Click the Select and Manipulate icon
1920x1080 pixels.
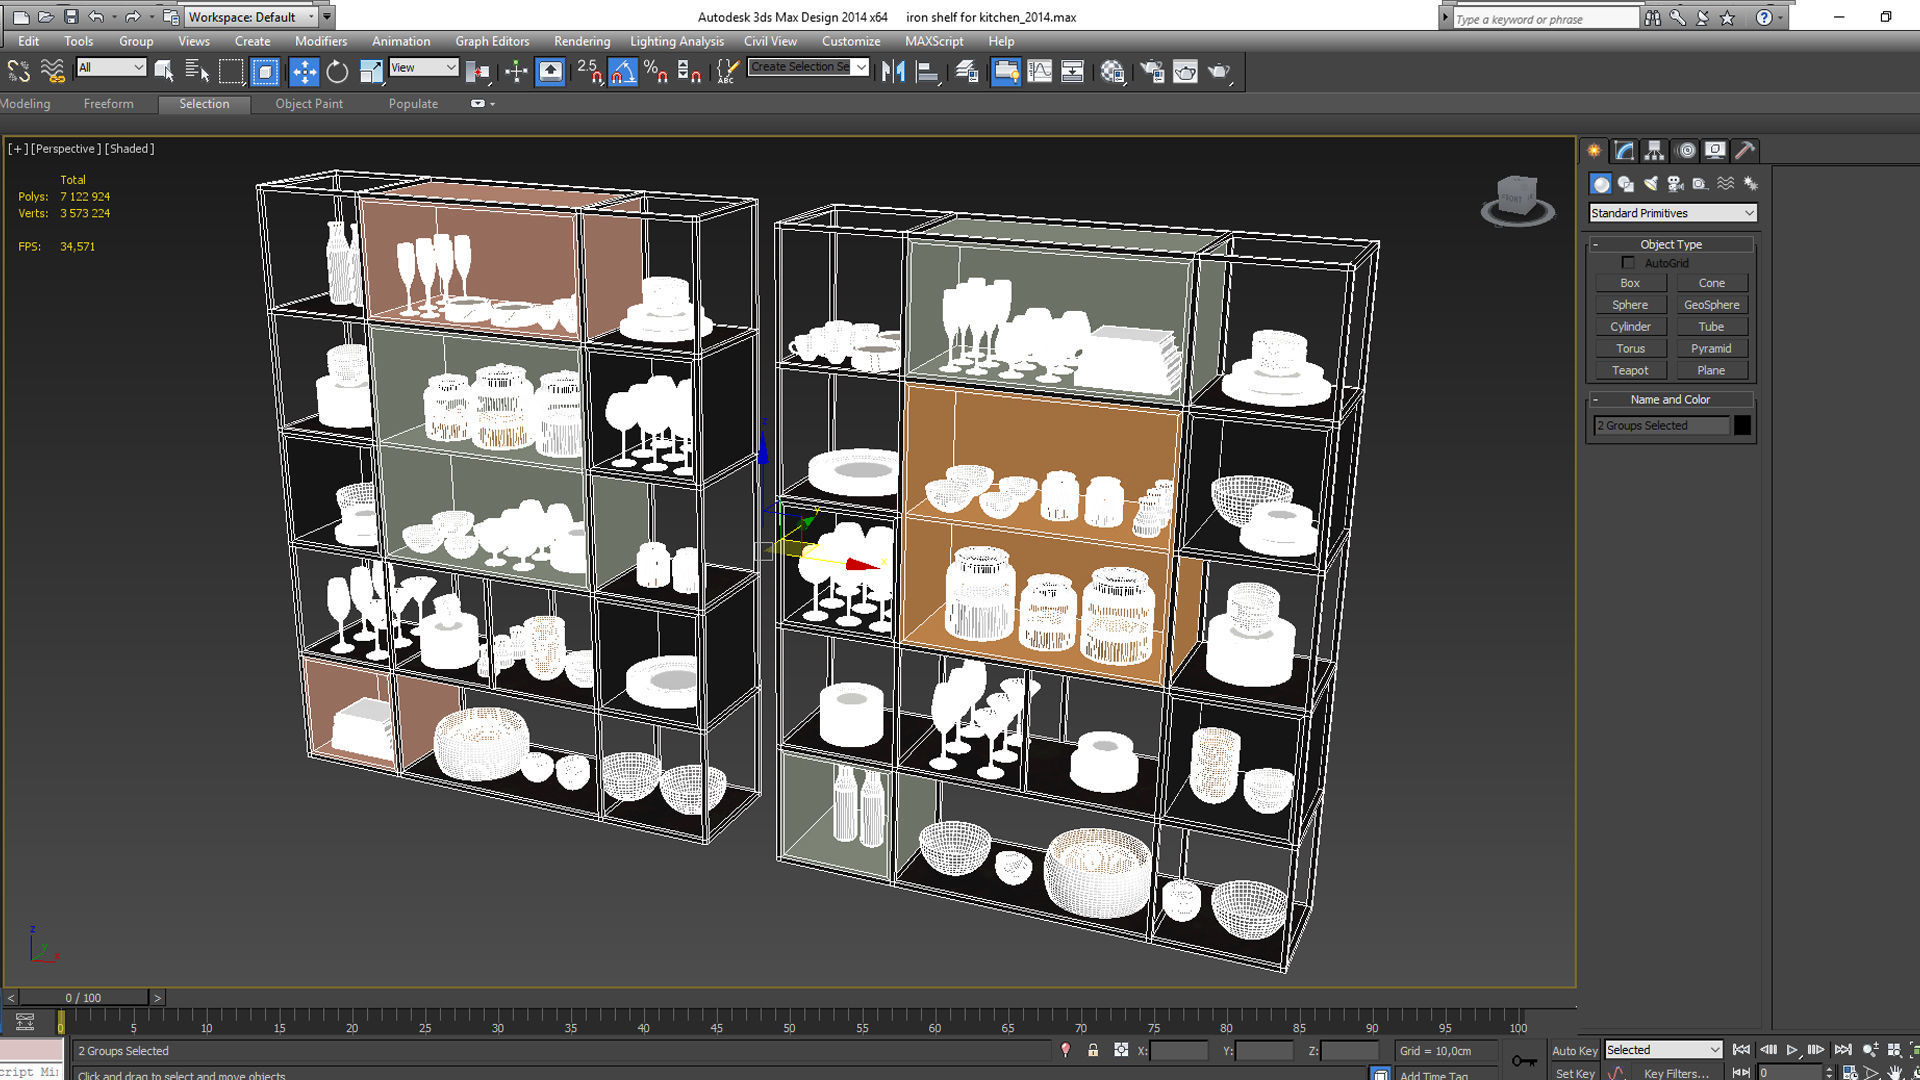(x=516, y=71)
